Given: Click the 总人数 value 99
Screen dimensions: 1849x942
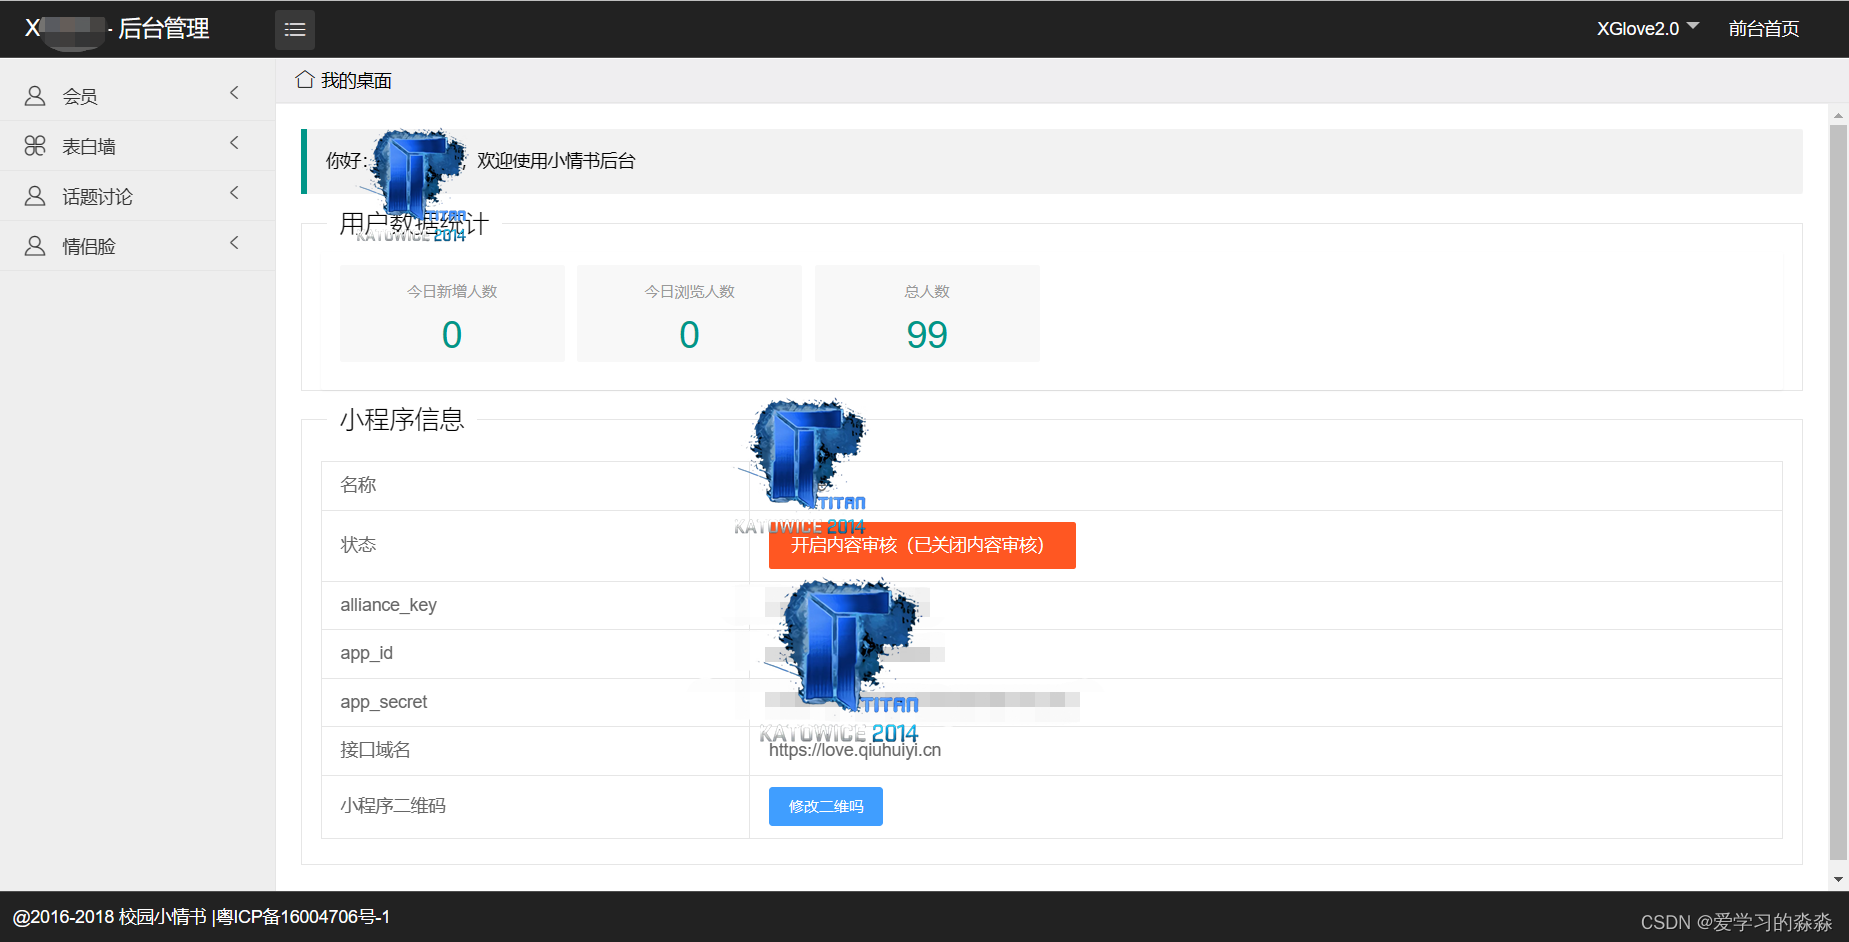Looking at the screenshot, I should [927, 334].
